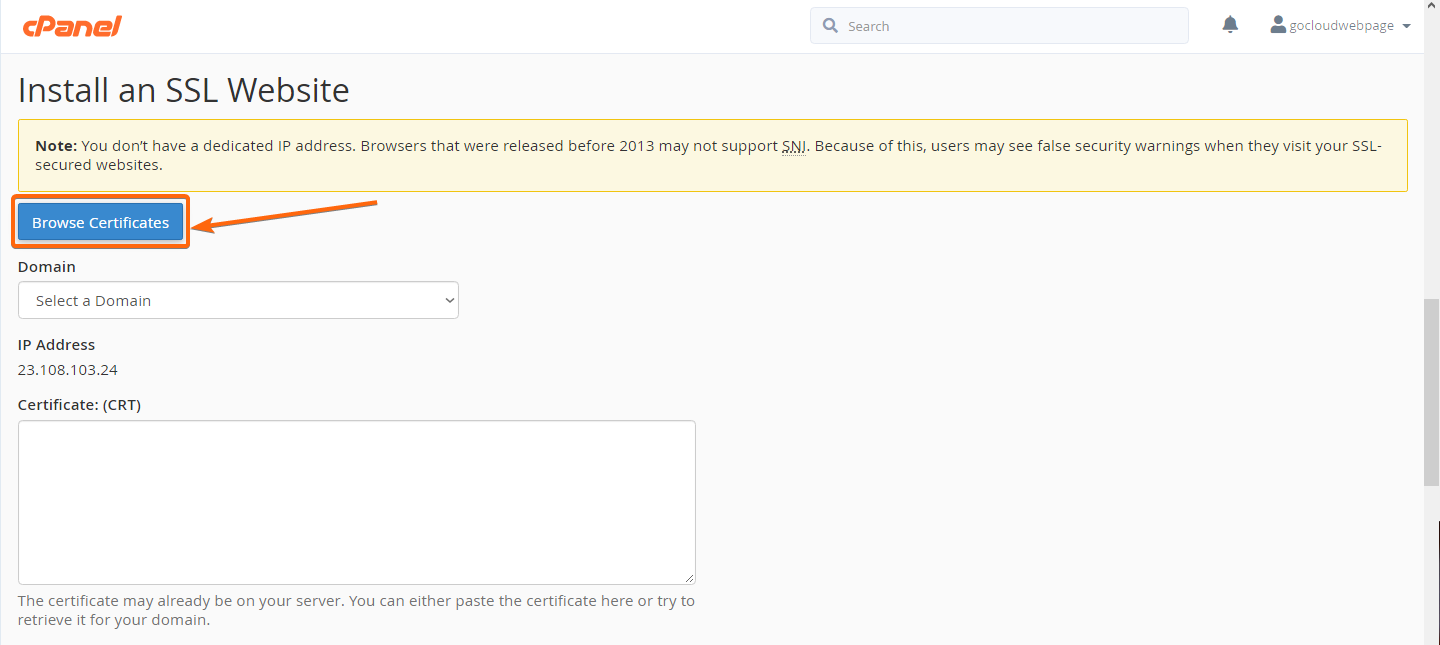Select the IP address 23.108.103.24 text
This screenshot has width=1440, height=645.
(68, 370)
